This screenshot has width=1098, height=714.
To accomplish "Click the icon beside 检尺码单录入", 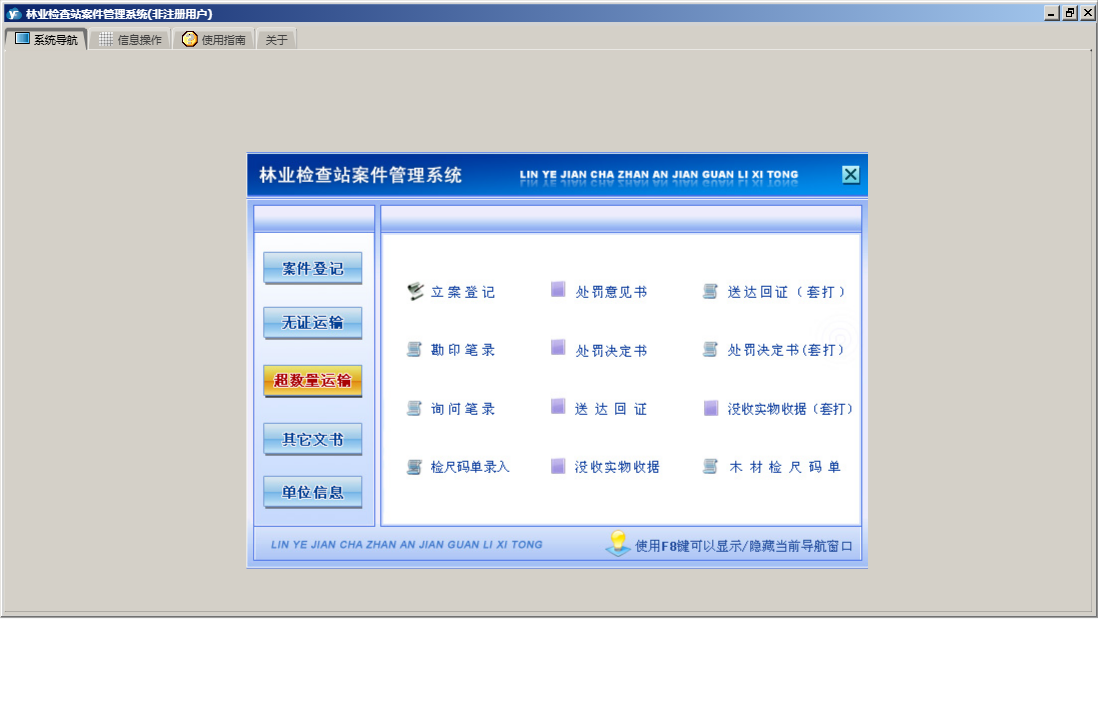I will (415, 466).
